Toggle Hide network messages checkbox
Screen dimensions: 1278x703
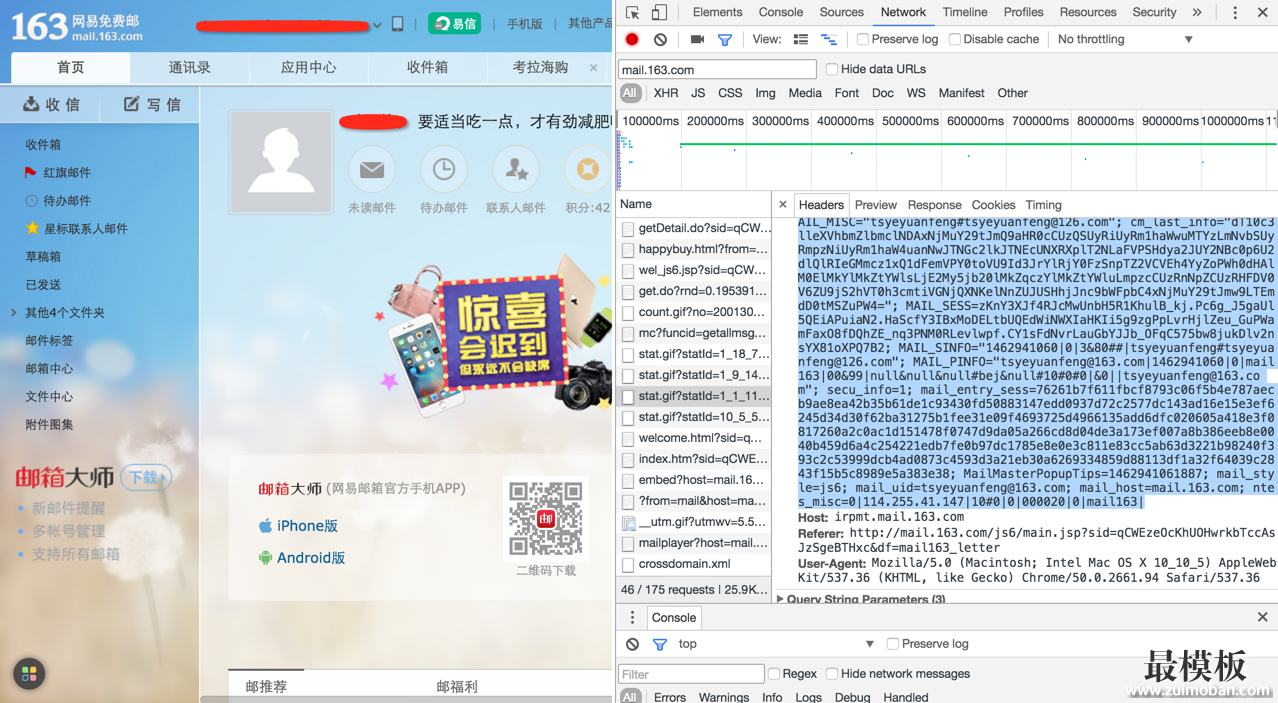(x=832, y=674)
